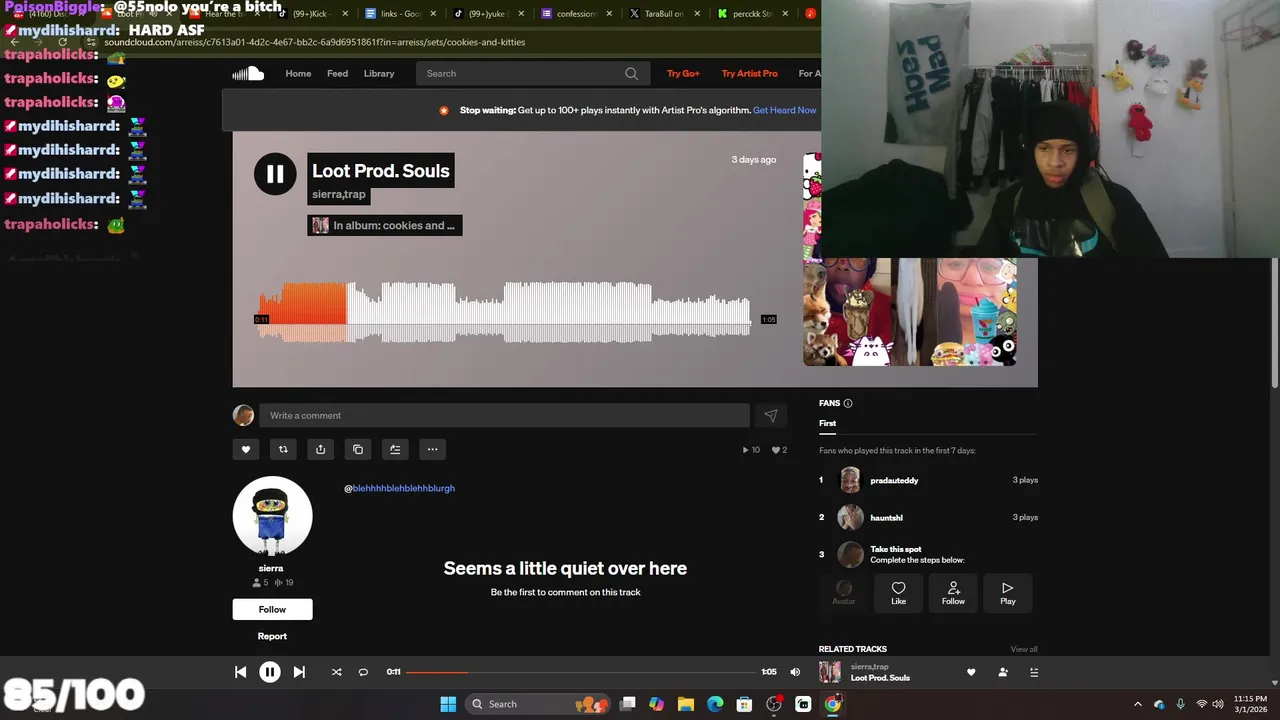Open Microsoft Store from taskbar
The image size is (1280, 720).
pyautogui.click(x=744, y=704)
